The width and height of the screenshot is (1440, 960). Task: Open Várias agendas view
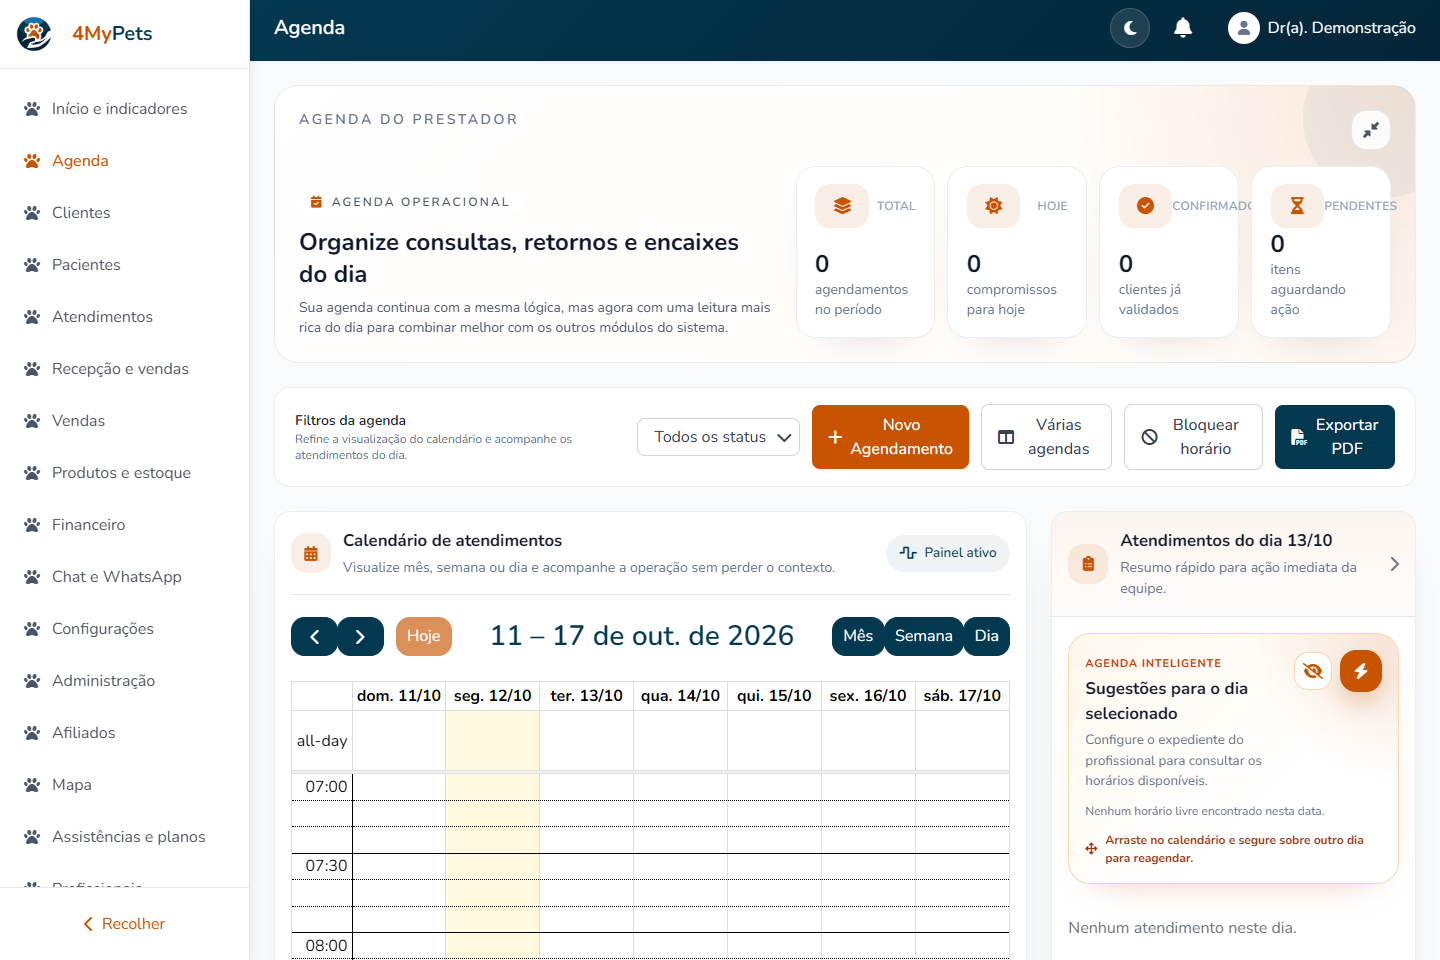1046,437
